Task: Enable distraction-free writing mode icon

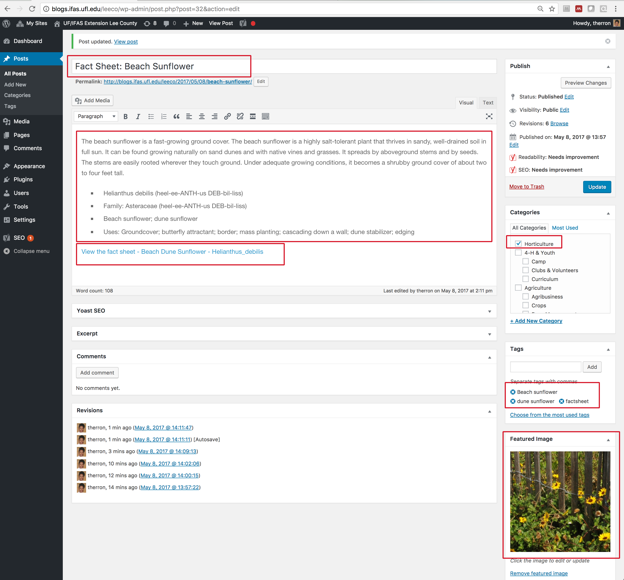Action: [489, 117]
